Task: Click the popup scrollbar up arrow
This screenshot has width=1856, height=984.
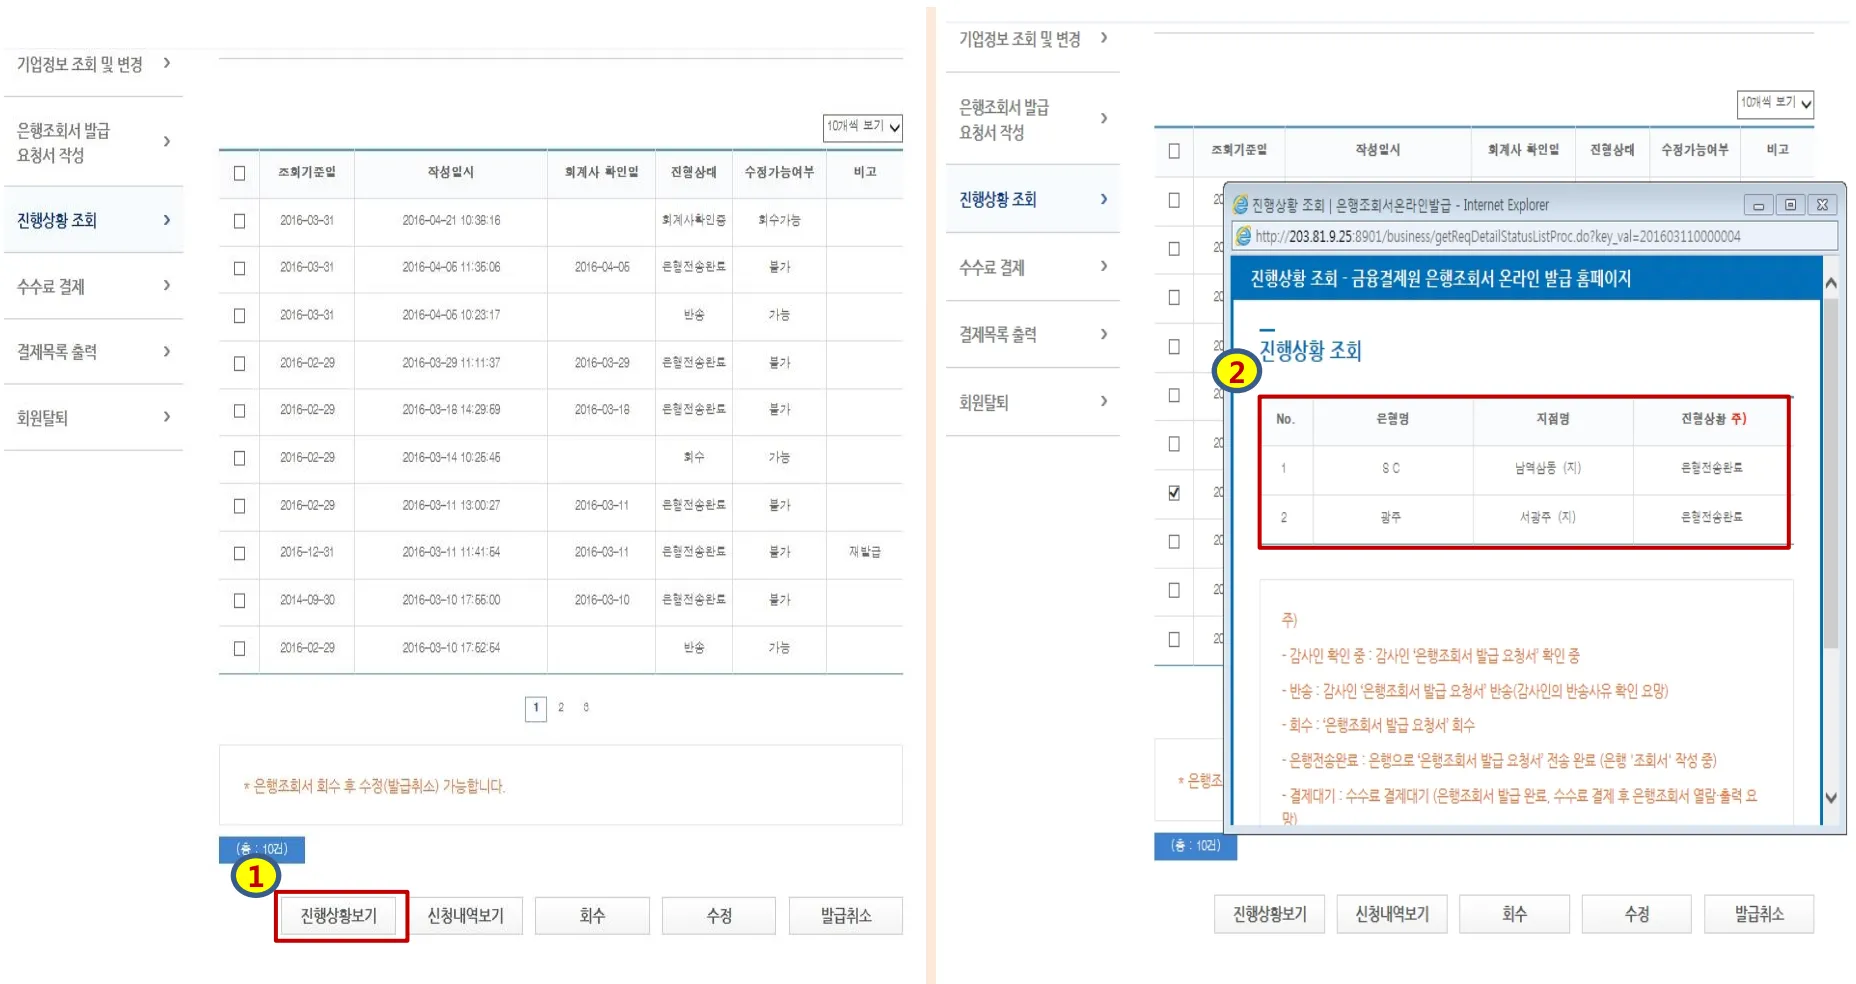Action: 1831,284
